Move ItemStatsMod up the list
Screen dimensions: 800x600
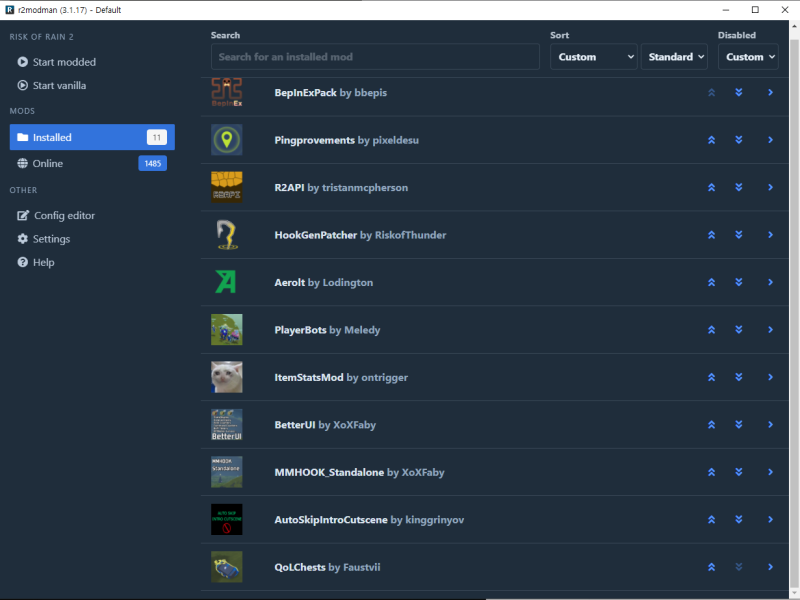[711, 377]
